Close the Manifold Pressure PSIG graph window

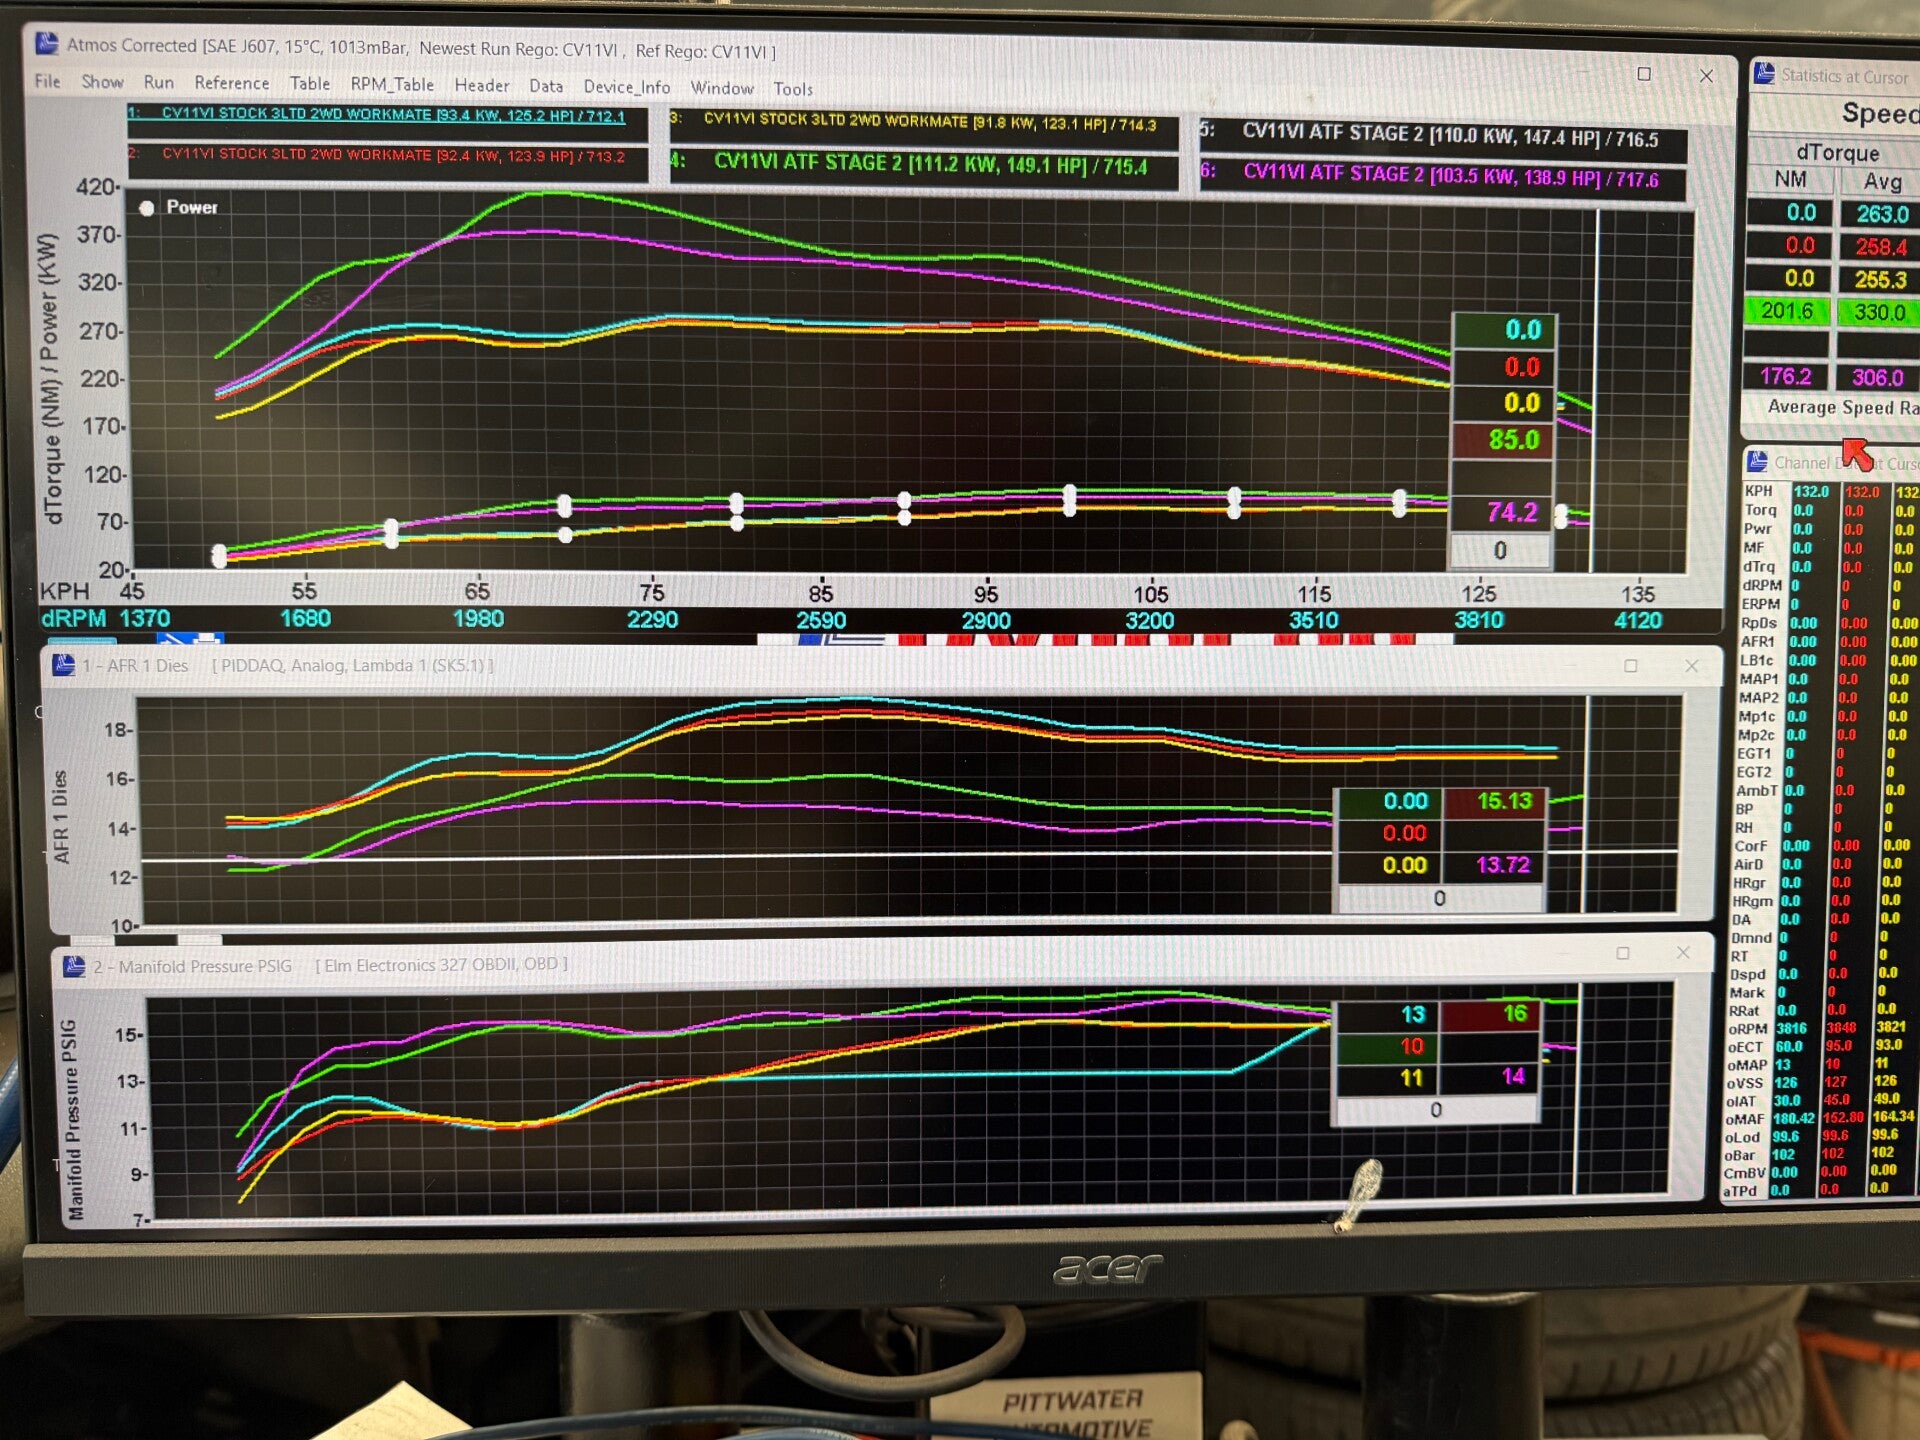tap(1683, 953)
